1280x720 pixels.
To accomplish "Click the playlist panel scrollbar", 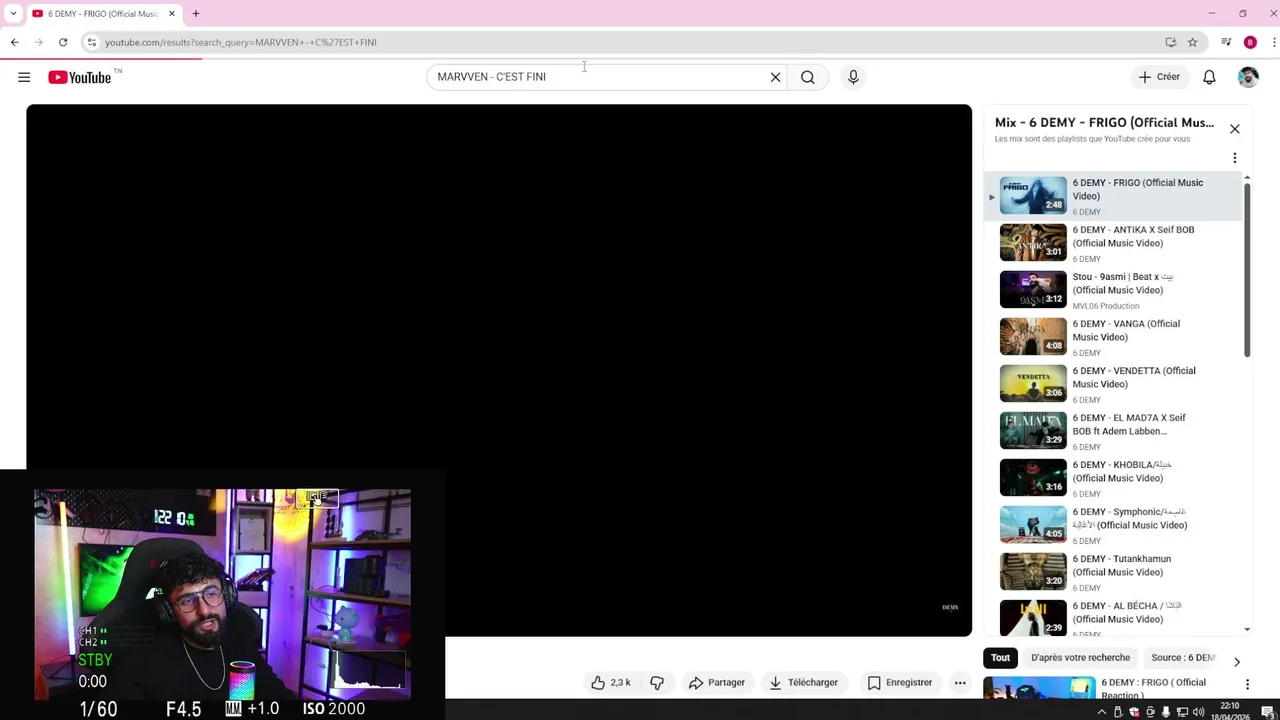I will [x=1247, y=270].
